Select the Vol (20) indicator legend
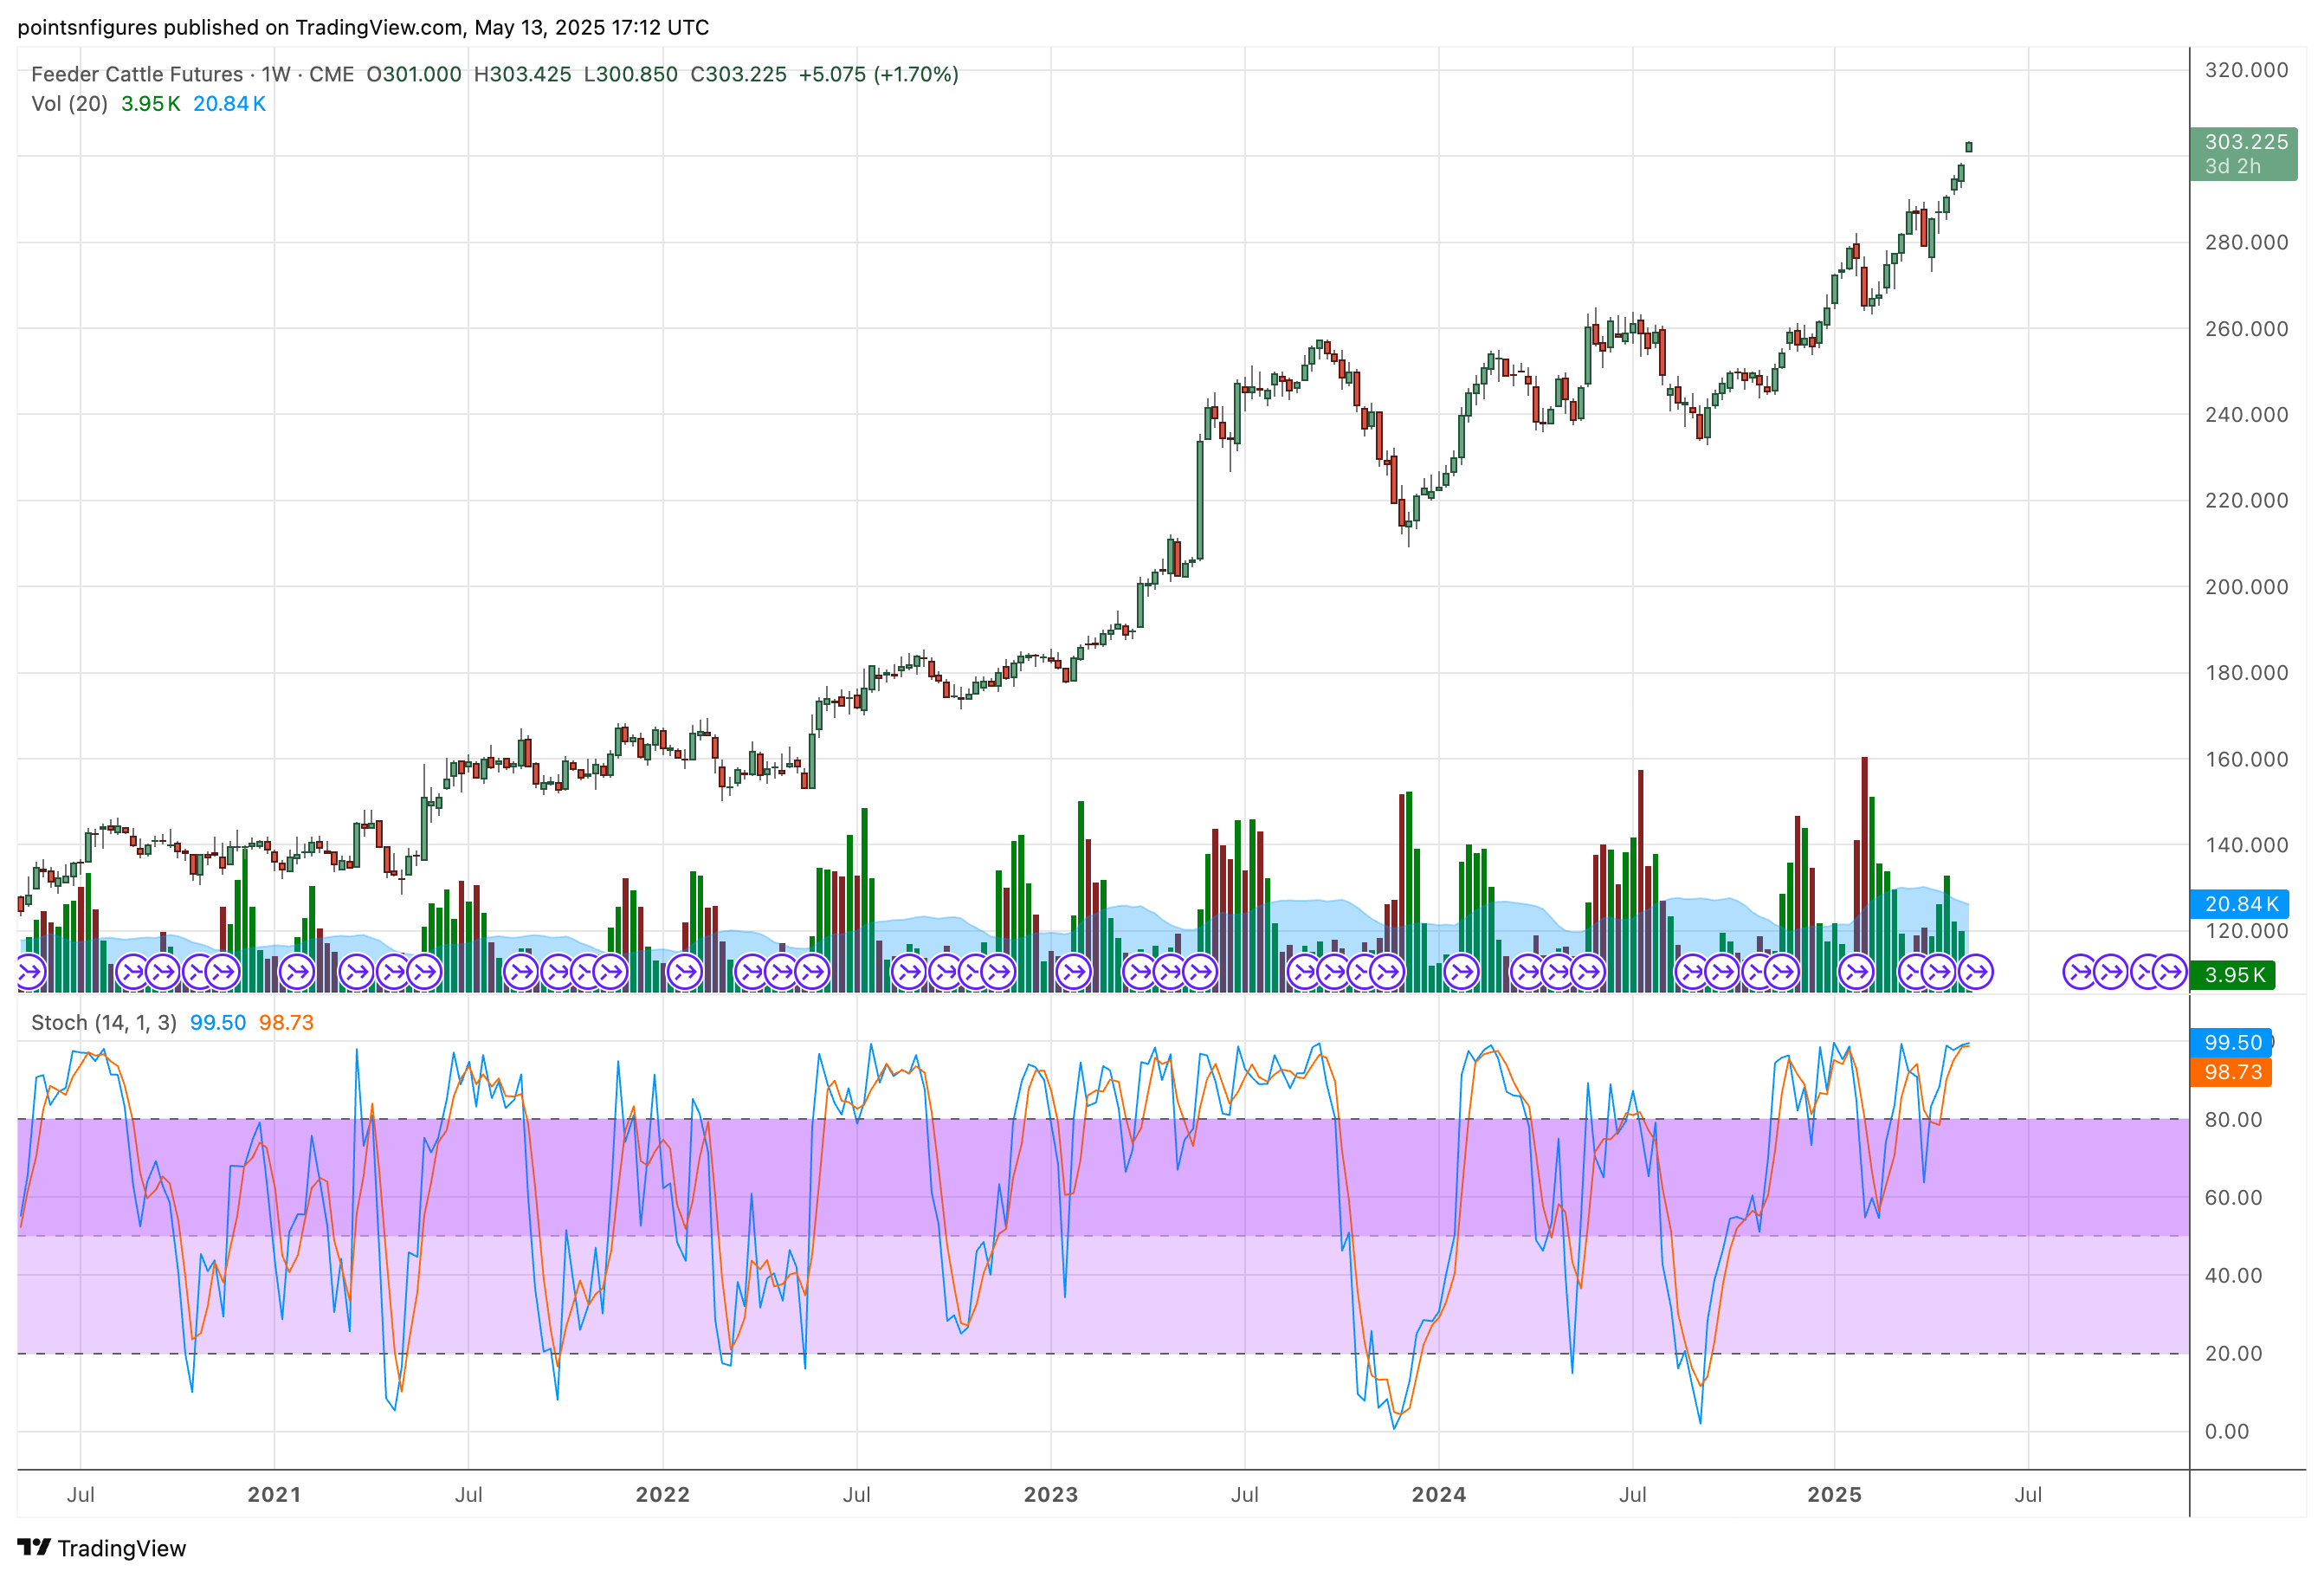2324x1578 pixels. click(69, 104)
